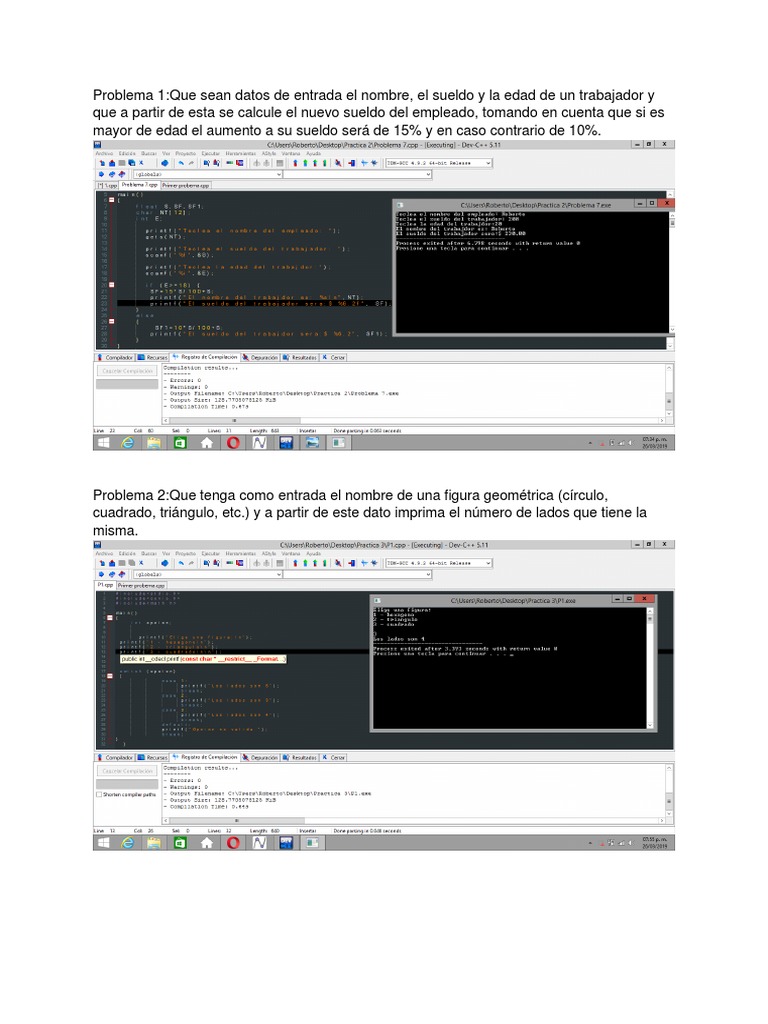Click Redo arrow in Problema 7.cpp toolbar
Image resolution: width=768 pixels, height=1024 pixels.
click(191, 163)
